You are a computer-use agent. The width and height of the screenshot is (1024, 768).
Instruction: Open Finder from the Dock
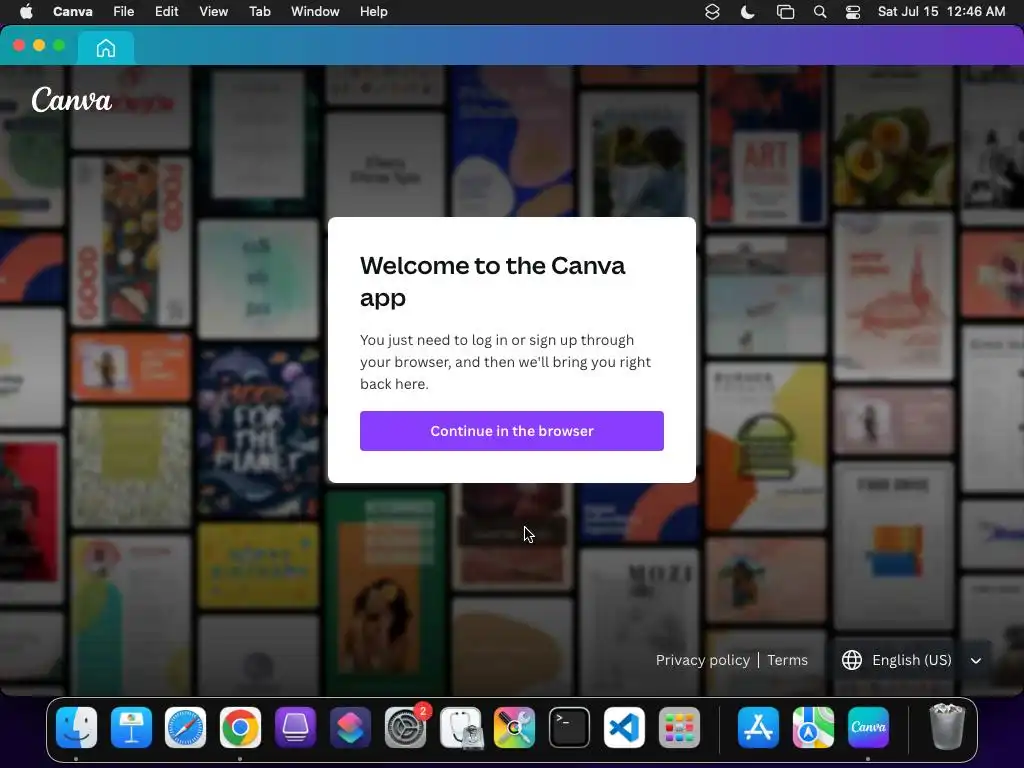[x=76, y=727]
